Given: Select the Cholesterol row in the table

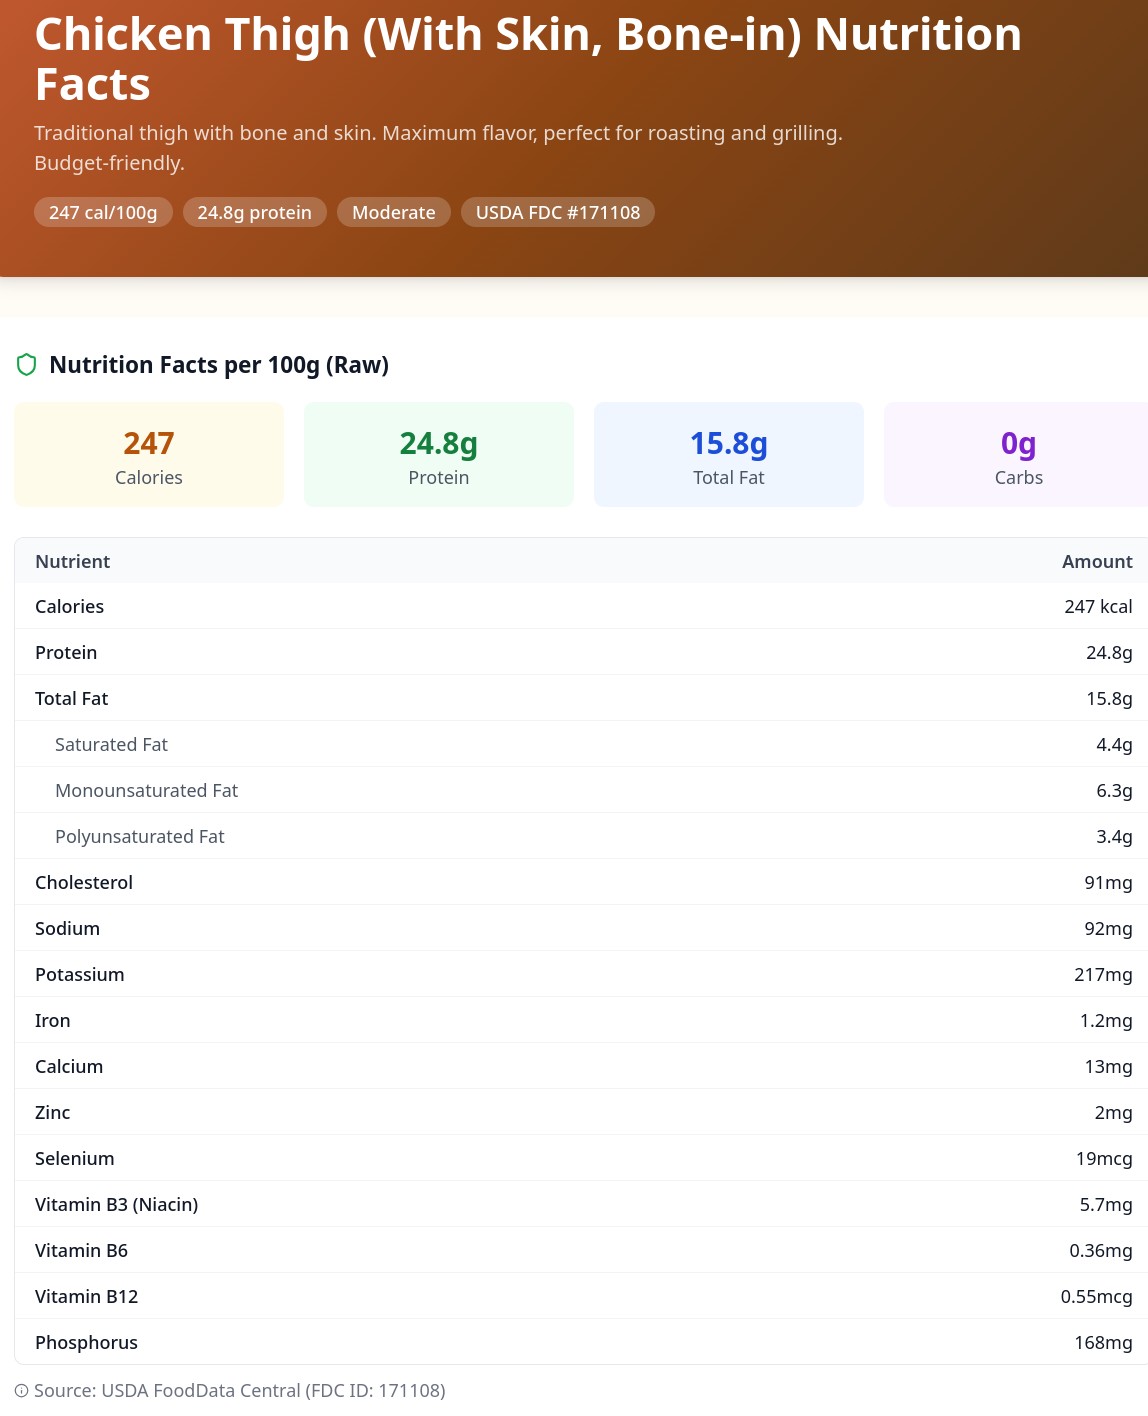Looking at the screenshot, I should pos(581,882).
